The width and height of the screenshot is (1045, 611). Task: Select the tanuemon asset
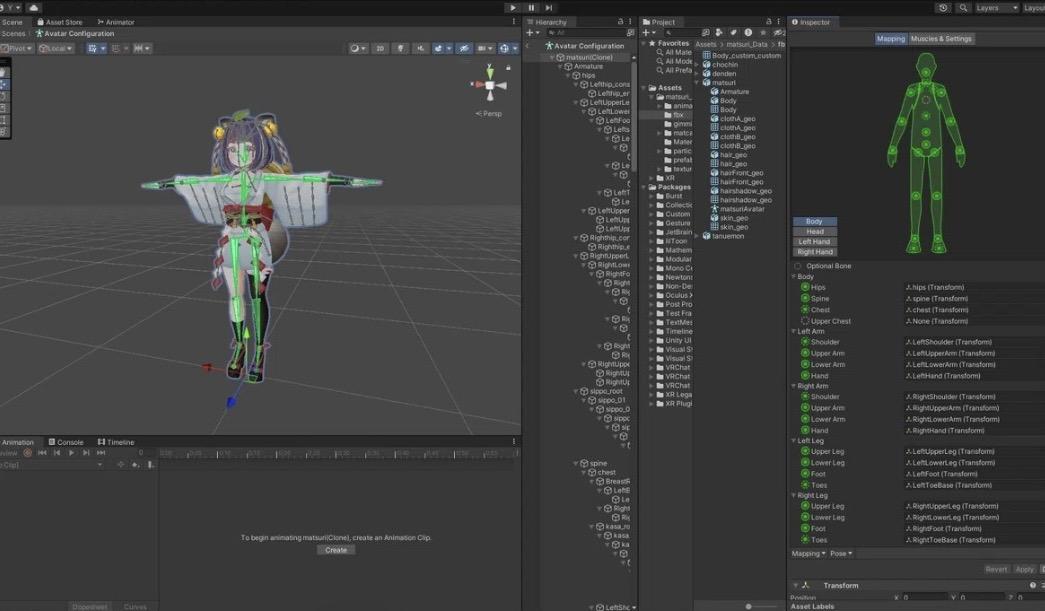(x=722, y=237)
